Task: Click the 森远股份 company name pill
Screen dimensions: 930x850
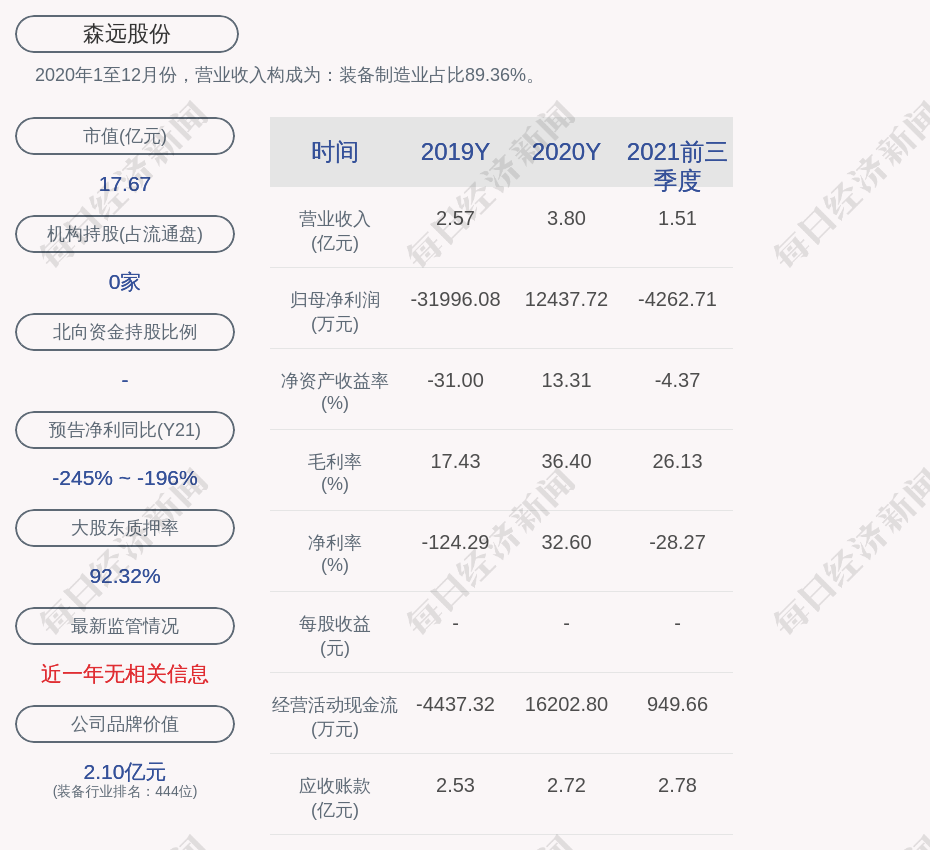Action: 127,34
